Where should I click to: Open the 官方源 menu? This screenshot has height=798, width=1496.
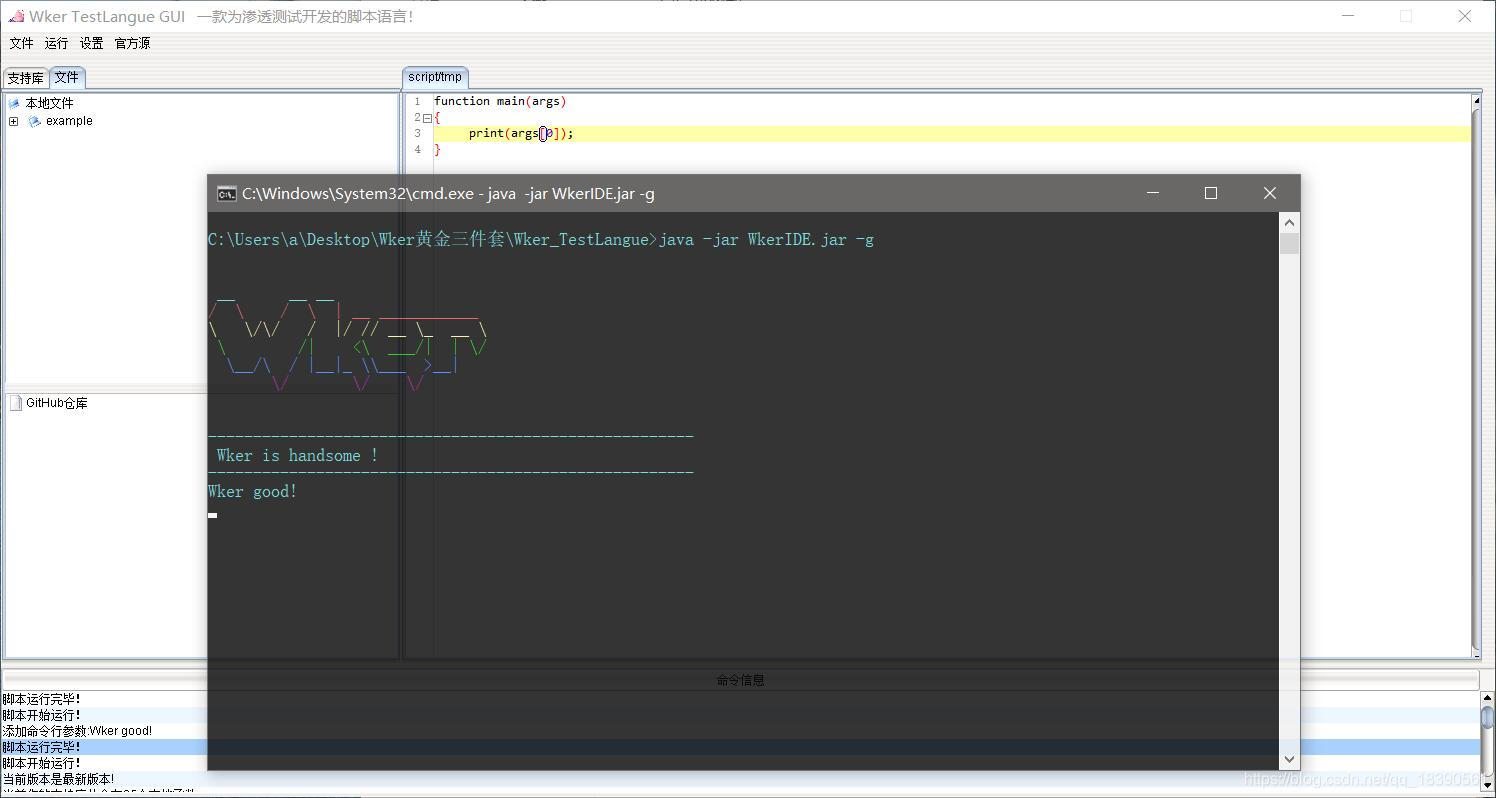(132, 43)
